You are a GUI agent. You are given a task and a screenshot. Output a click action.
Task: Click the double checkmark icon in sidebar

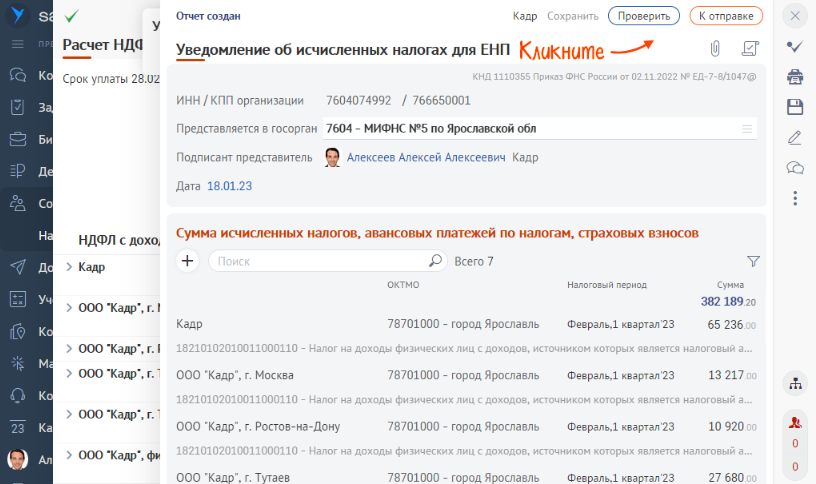(x=795, y=47)
